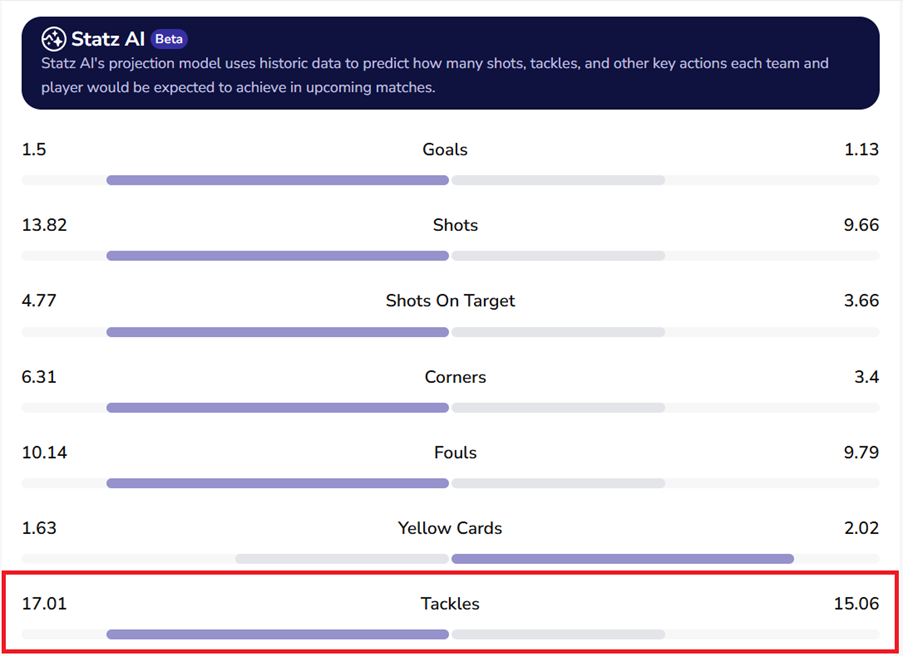
Task: Click the Goals stat label
Action: pos(445,149)
